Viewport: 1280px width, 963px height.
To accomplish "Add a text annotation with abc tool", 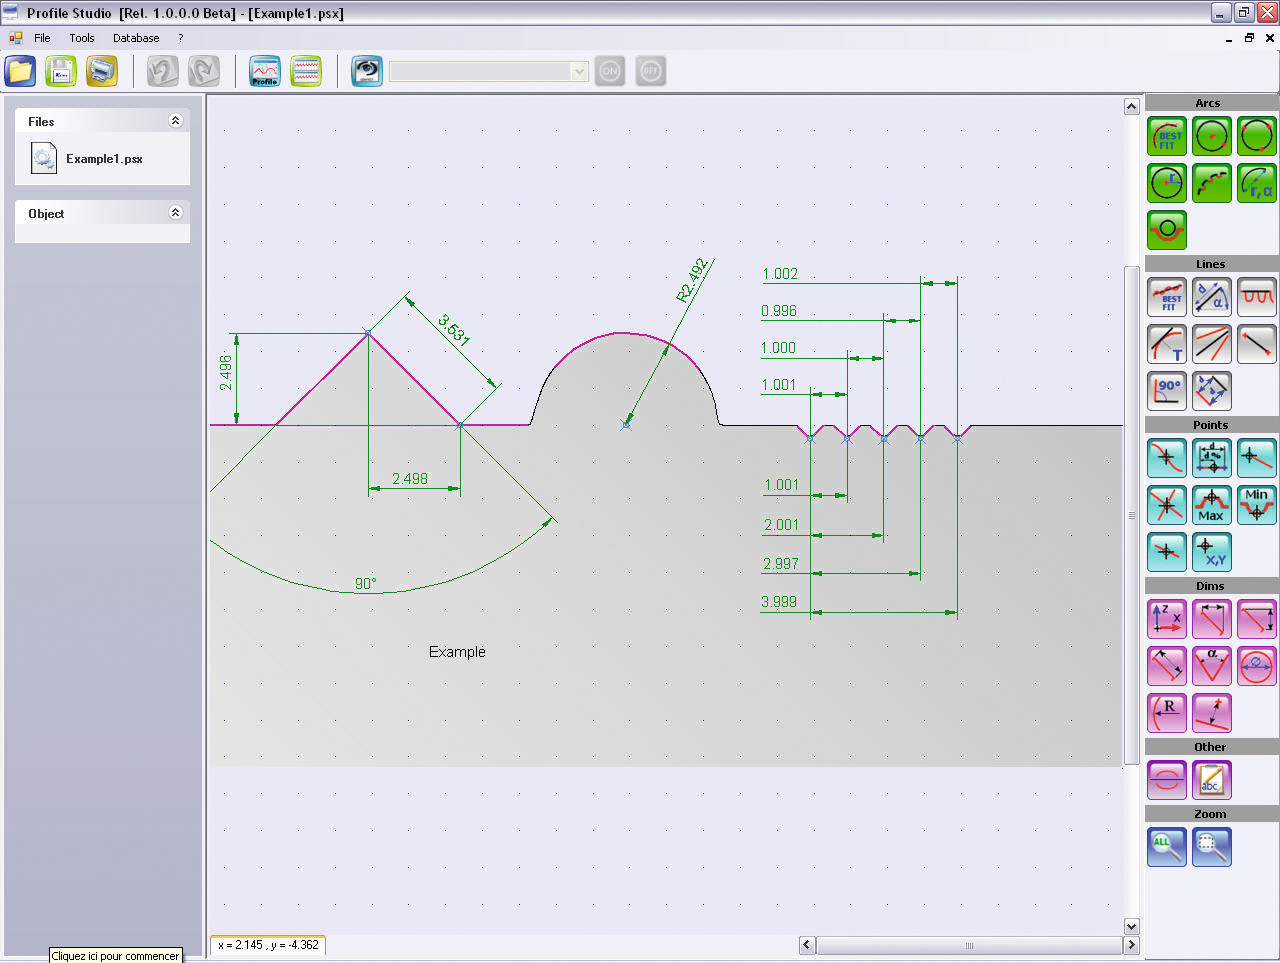I will (1211, 780).
